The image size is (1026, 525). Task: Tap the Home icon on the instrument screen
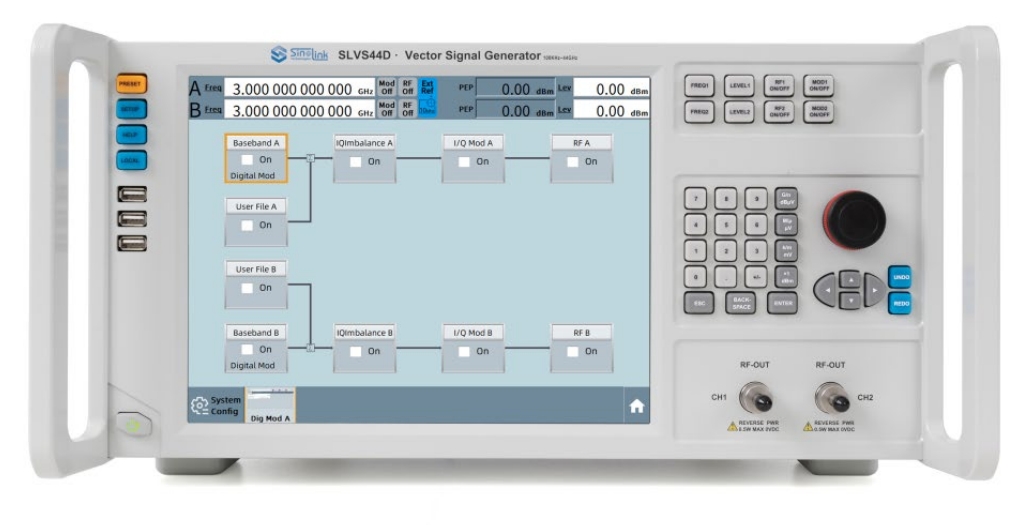pyautogui.click(x=636, y=407)
